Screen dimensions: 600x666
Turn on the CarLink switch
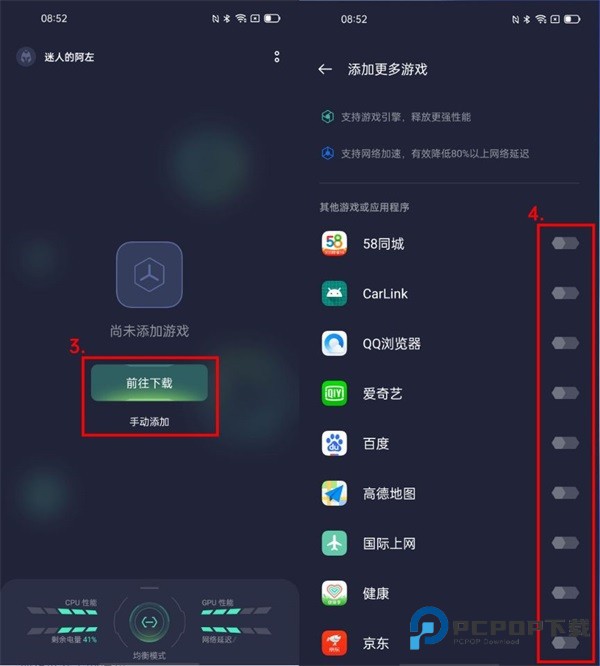click(565, 293)
